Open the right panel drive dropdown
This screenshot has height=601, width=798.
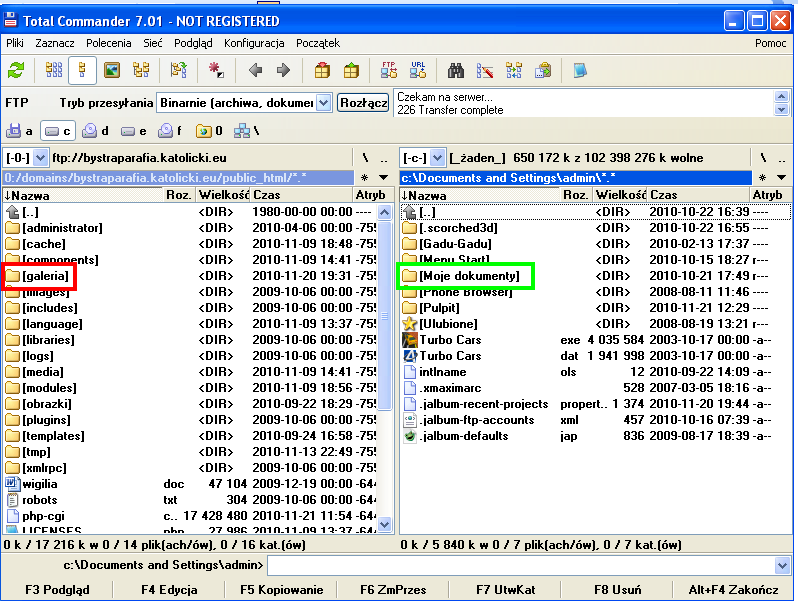point(436,158)
